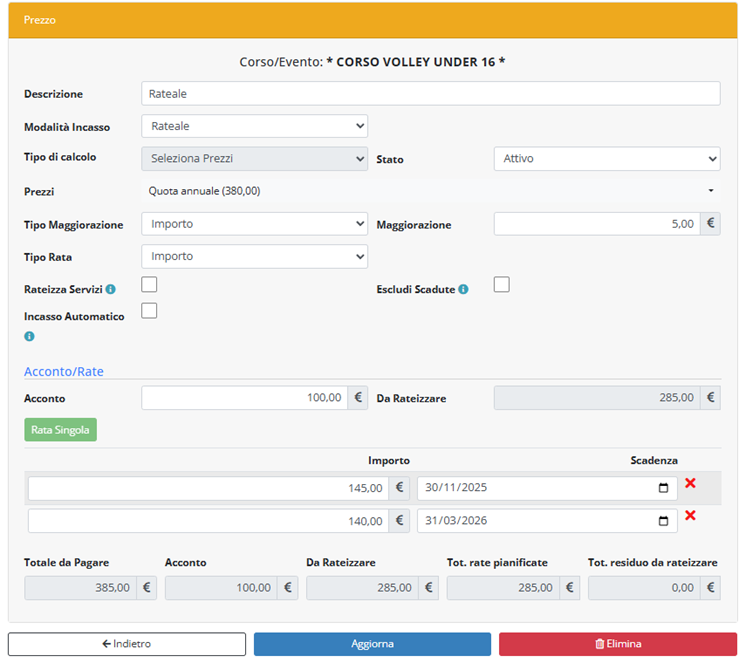The height and width of the screenshot is (663, 739).
Task: Open calendar picker for 31/03/2026 date
Action: pyautogui.click(x=664, y=521)
